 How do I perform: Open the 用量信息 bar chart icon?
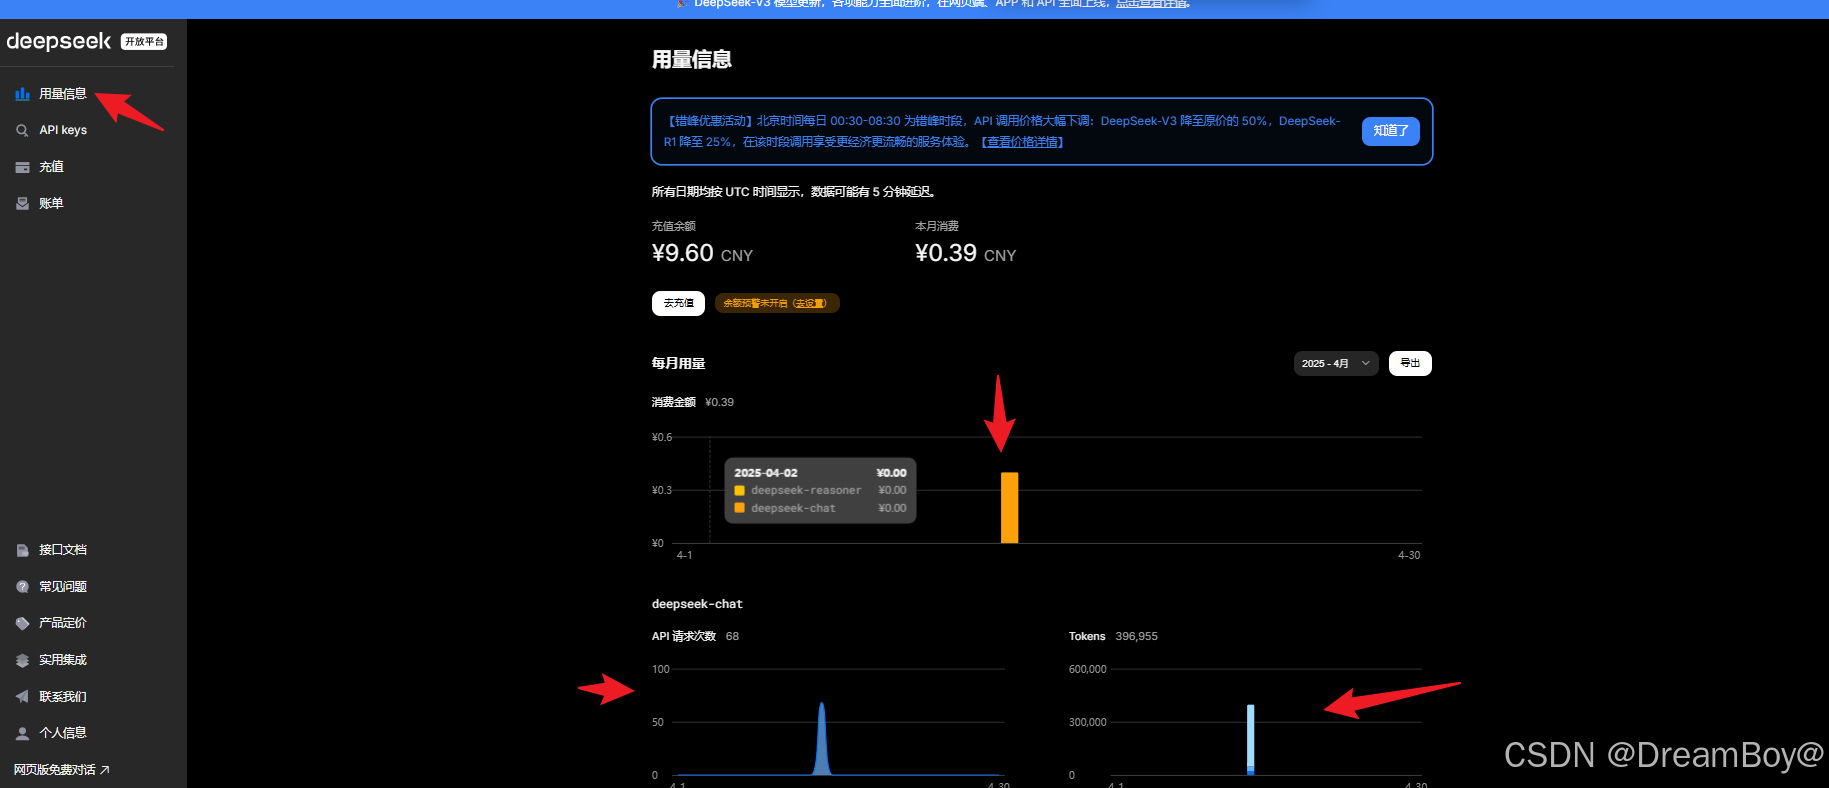coord(22,94)
